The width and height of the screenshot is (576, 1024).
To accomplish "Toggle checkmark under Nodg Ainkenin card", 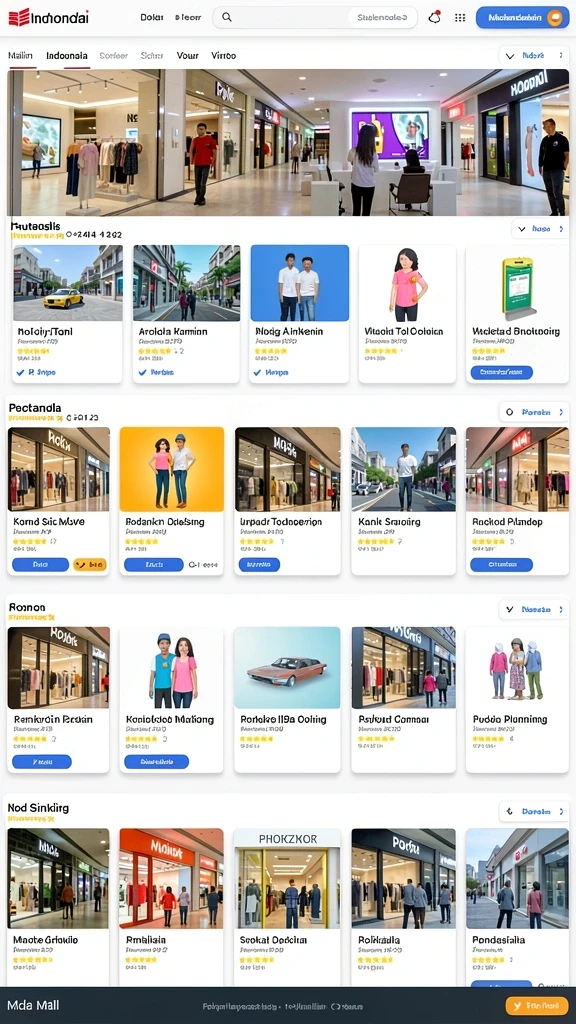I will [x=257, y=372].
